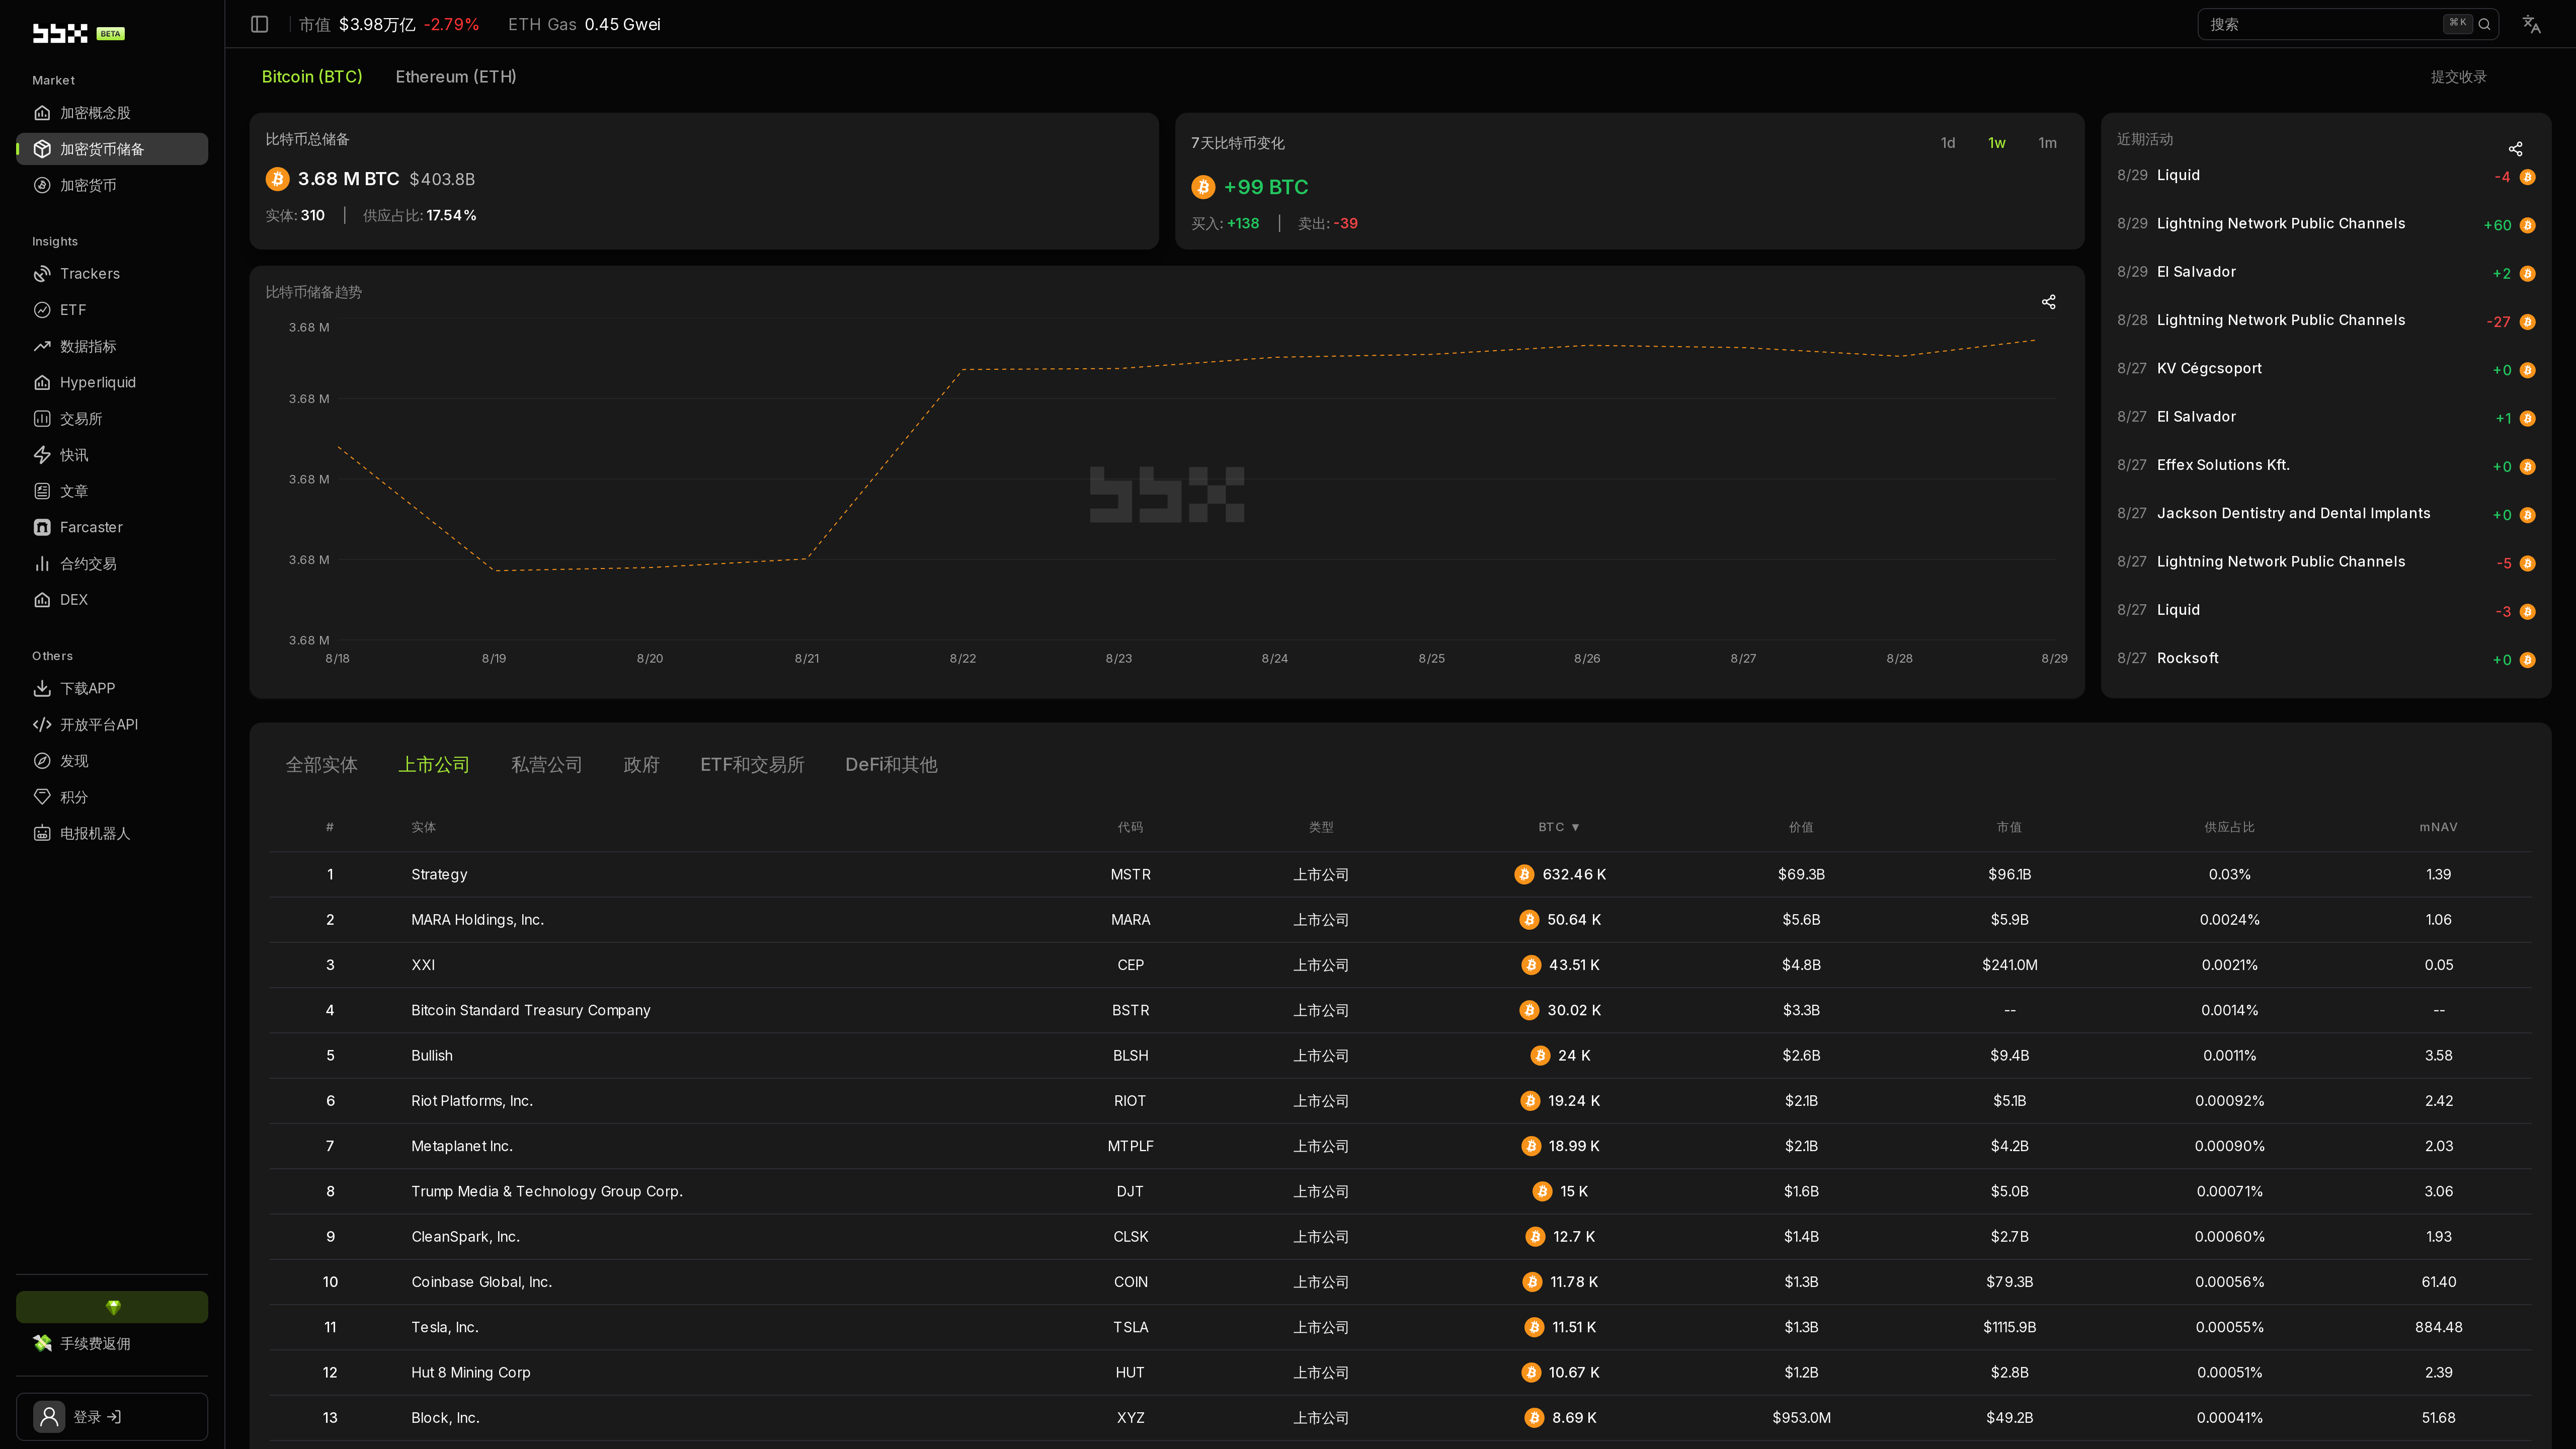Open 积分 points item

(112, 797)
